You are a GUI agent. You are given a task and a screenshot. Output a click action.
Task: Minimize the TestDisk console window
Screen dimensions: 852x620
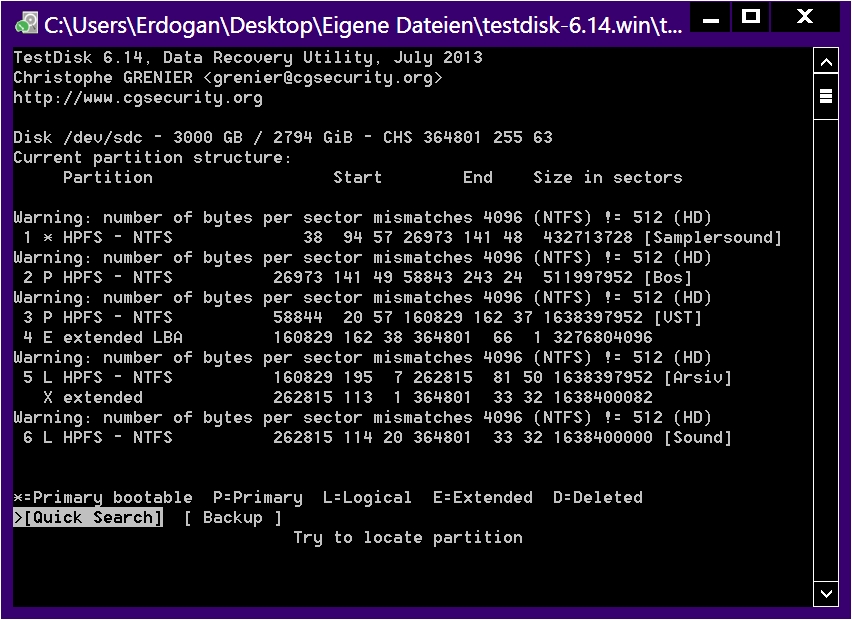pyautogui.click(x=711, y=19)
